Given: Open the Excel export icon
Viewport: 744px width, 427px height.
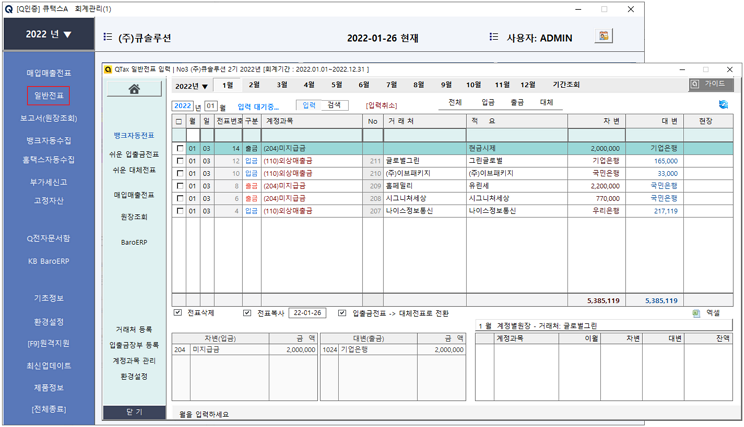Looking at the screenshot, I should 697,313.
